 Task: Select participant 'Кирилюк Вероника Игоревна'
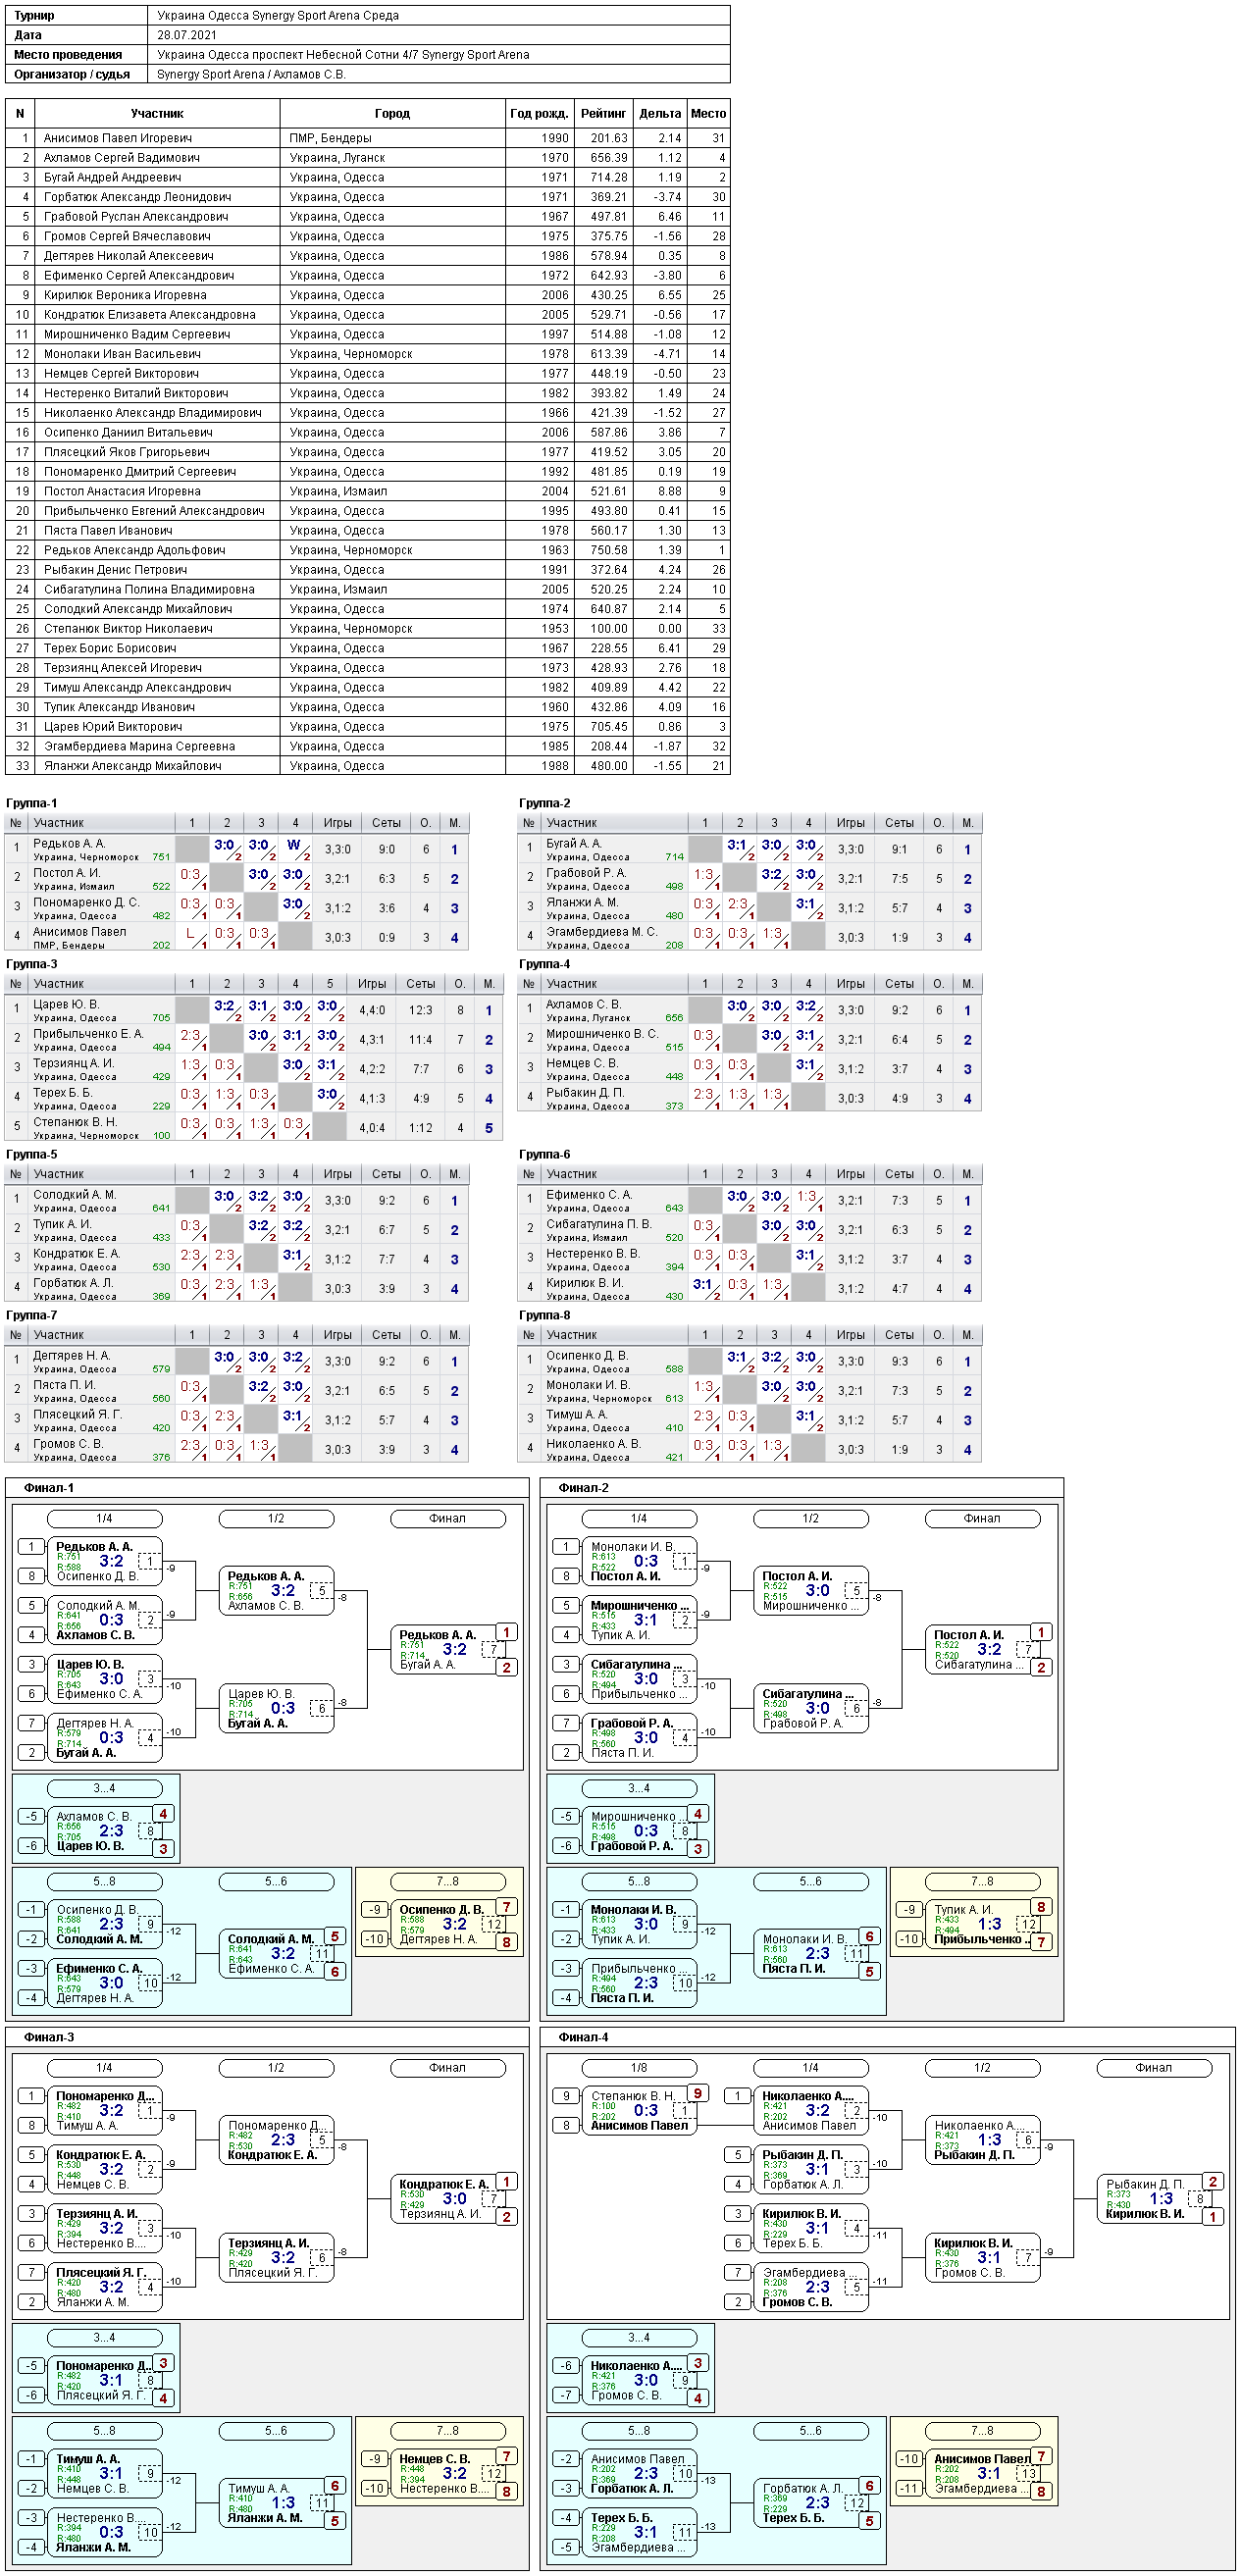125,295
